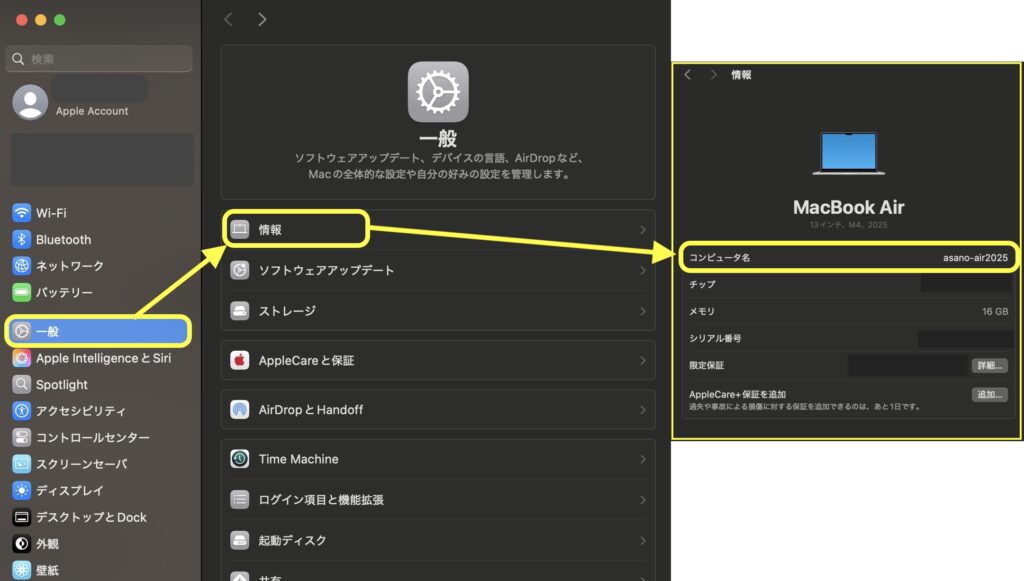
Task: Select Spotlight label in the sidebar
Action: (61, 385)
